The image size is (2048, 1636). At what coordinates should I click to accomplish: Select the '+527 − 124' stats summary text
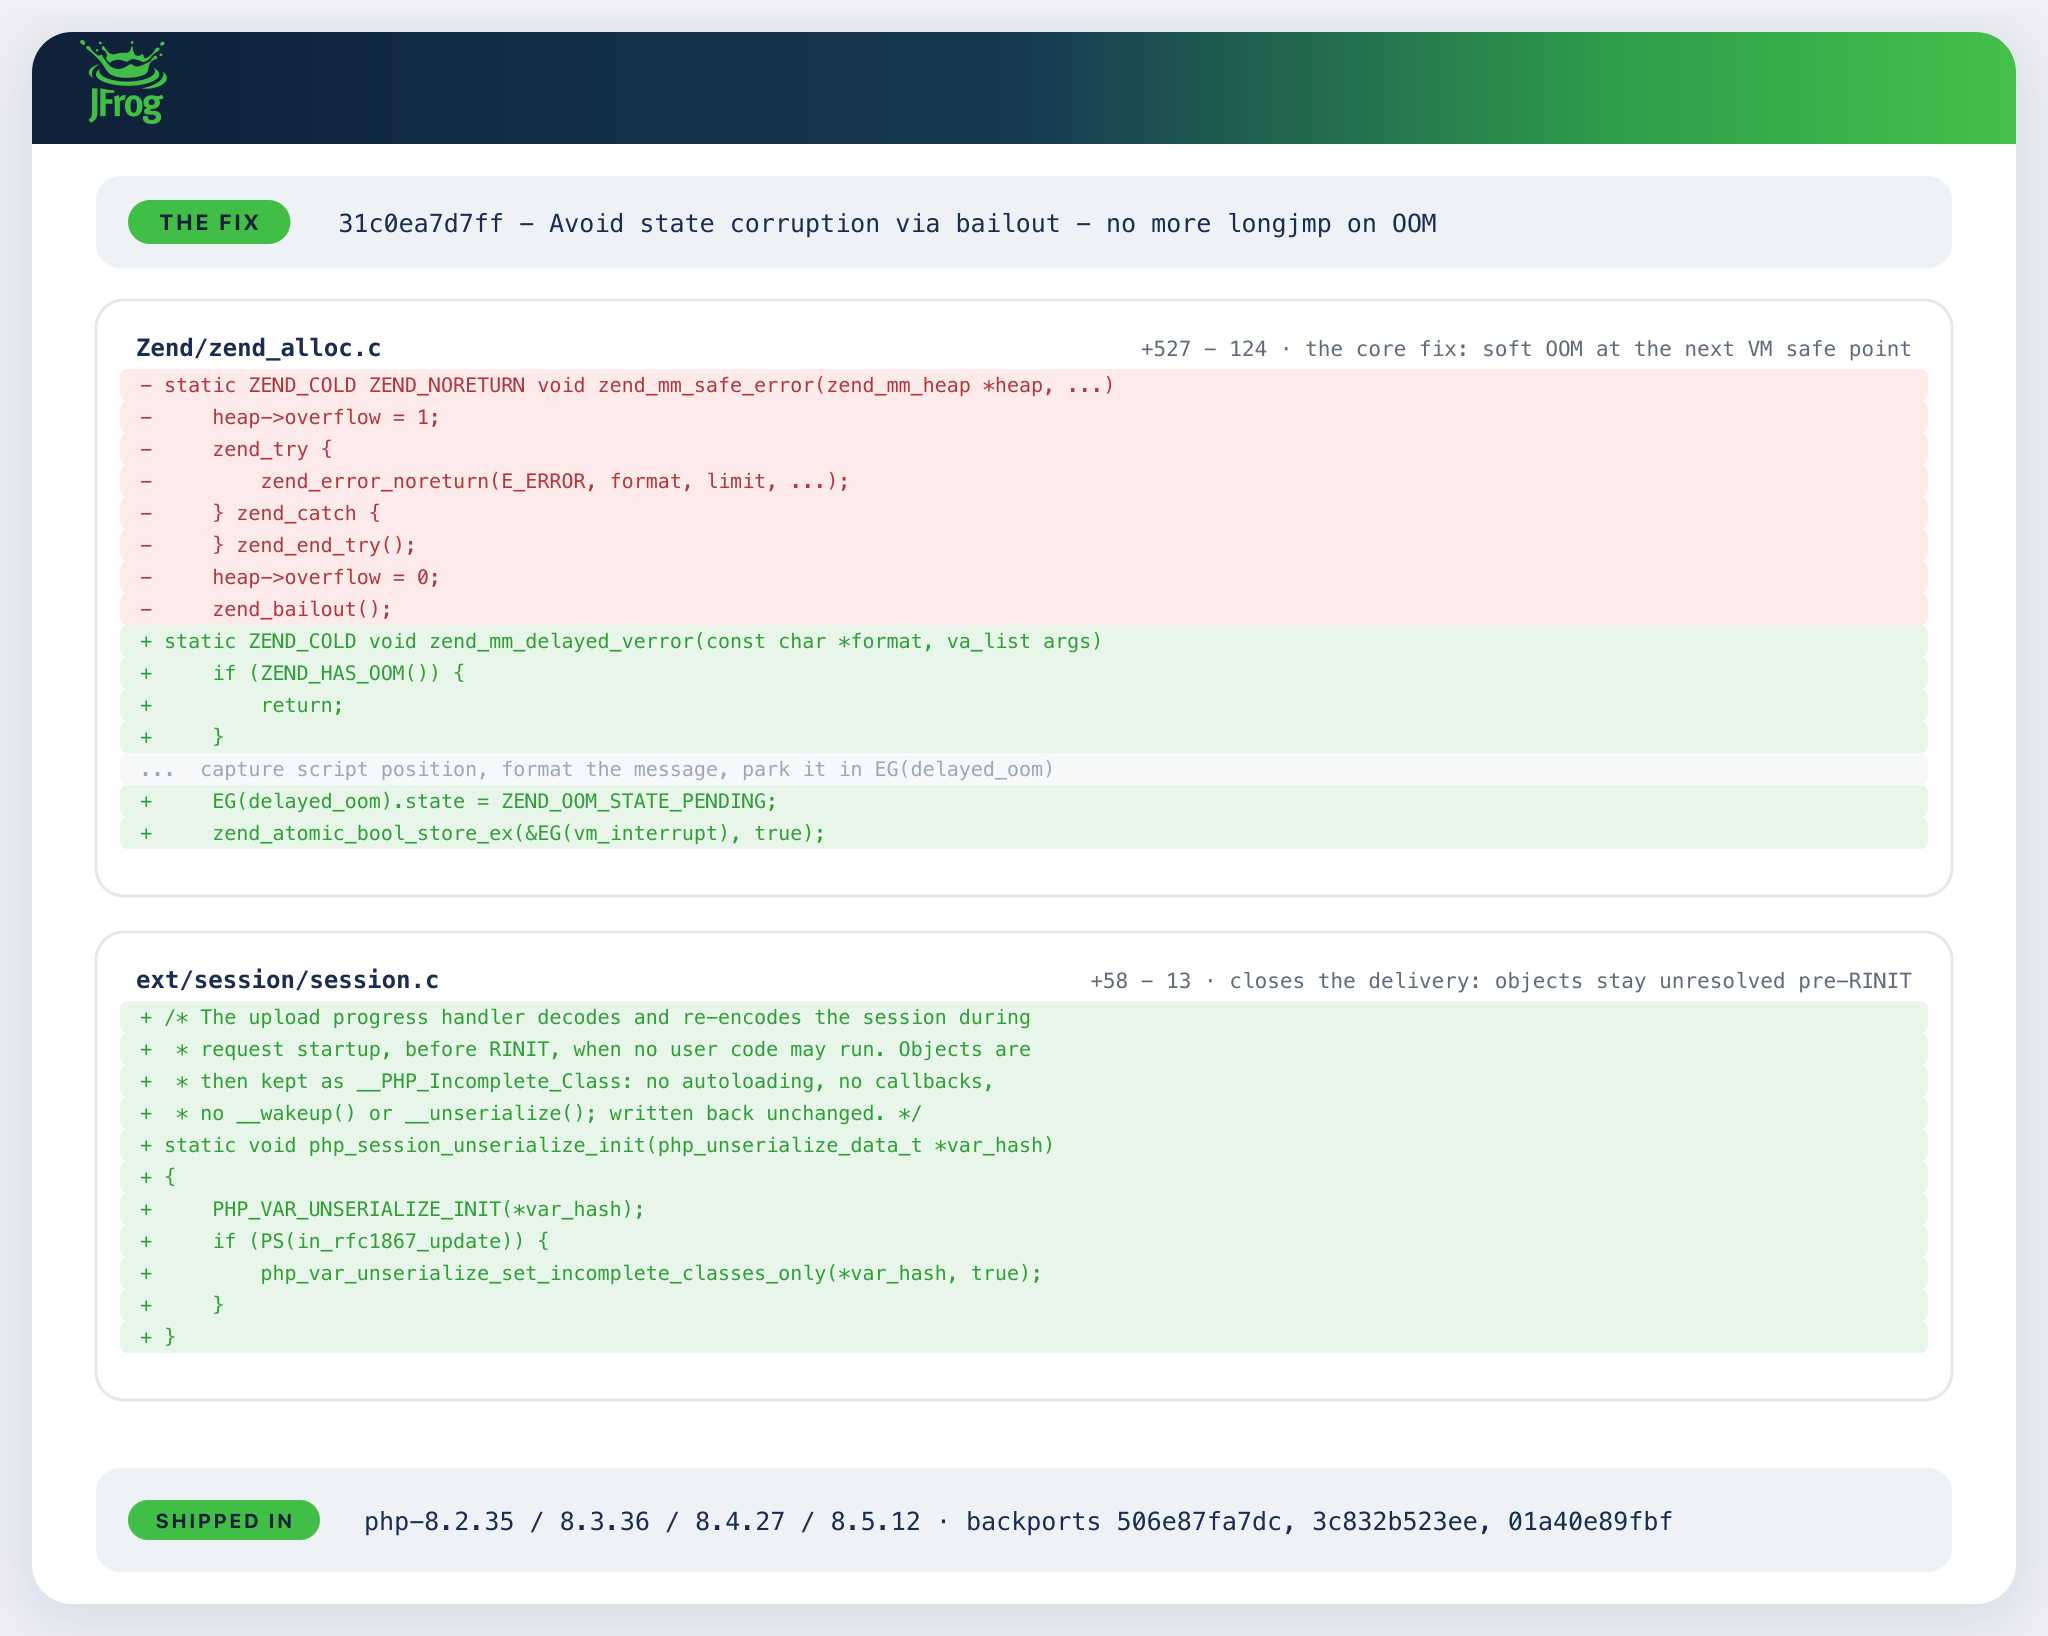(1204, 349)
